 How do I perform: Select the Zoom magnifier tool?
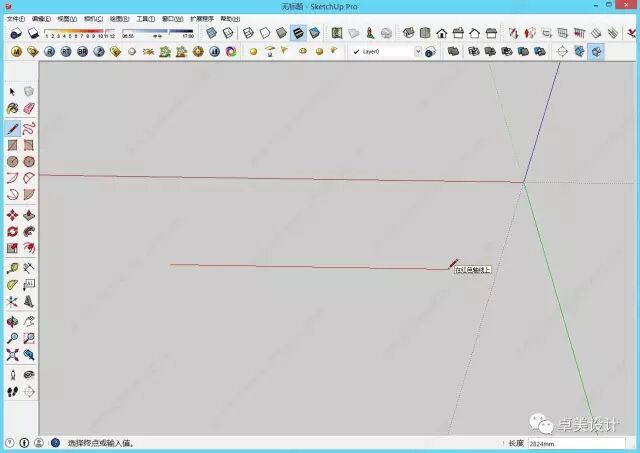click(x=12, y=338)
